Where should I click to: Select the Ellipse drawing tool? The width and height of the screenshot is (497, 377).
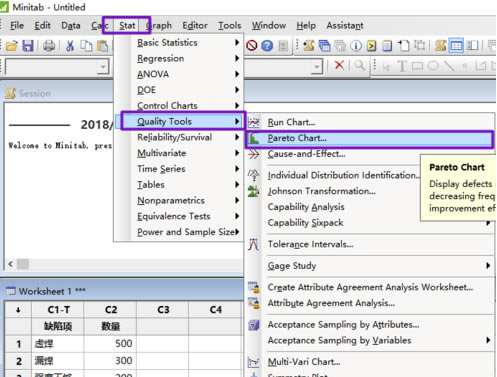(433, 66)
